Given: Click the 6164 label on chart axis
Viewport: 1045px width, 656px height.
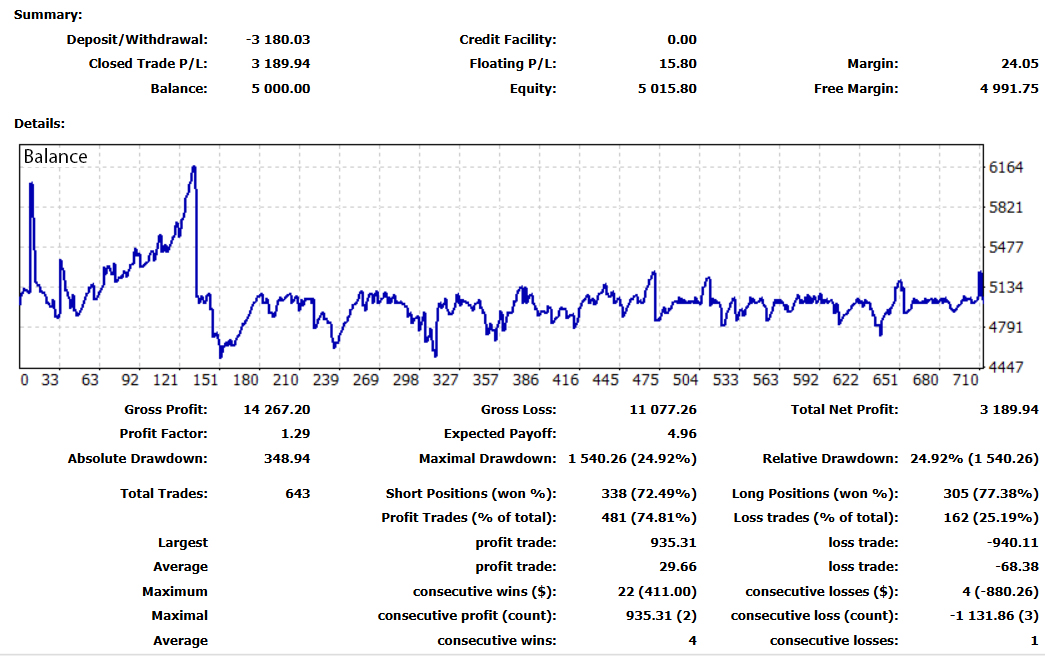Looking at the screenshot, I should tap(1005, 168).
